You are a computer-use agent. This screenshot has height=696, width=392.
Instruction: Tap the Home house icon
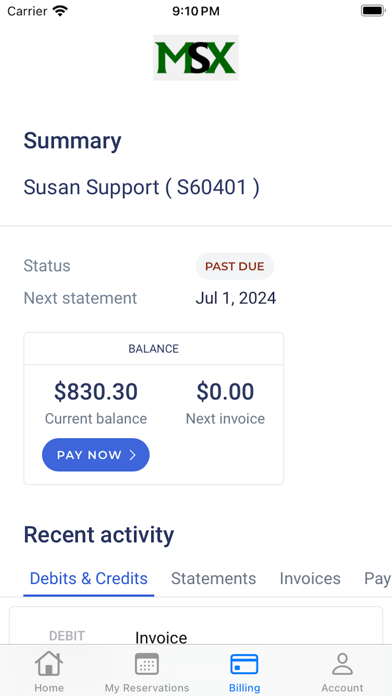click(x=49, y=664)
